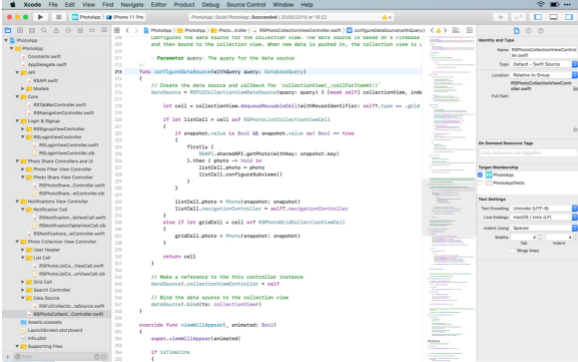Hide the left Navigator panel toggle
Image resolution: width=578 pixels, height=362 pixels.
coord(538,17)
